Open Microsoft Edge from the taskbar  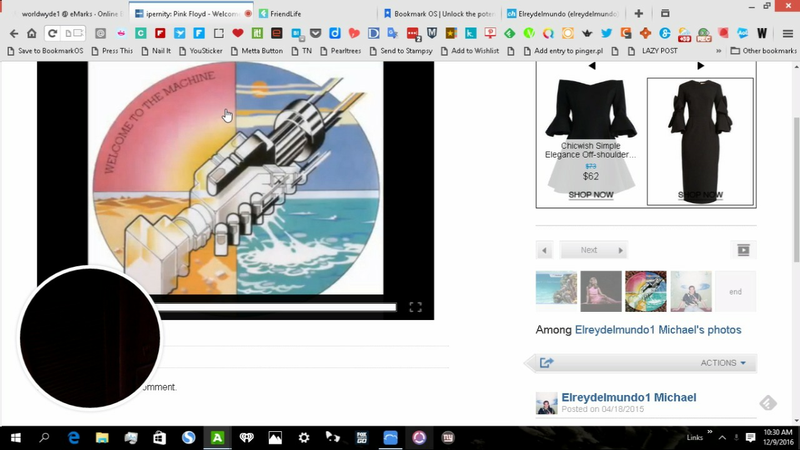click(74, 437)
